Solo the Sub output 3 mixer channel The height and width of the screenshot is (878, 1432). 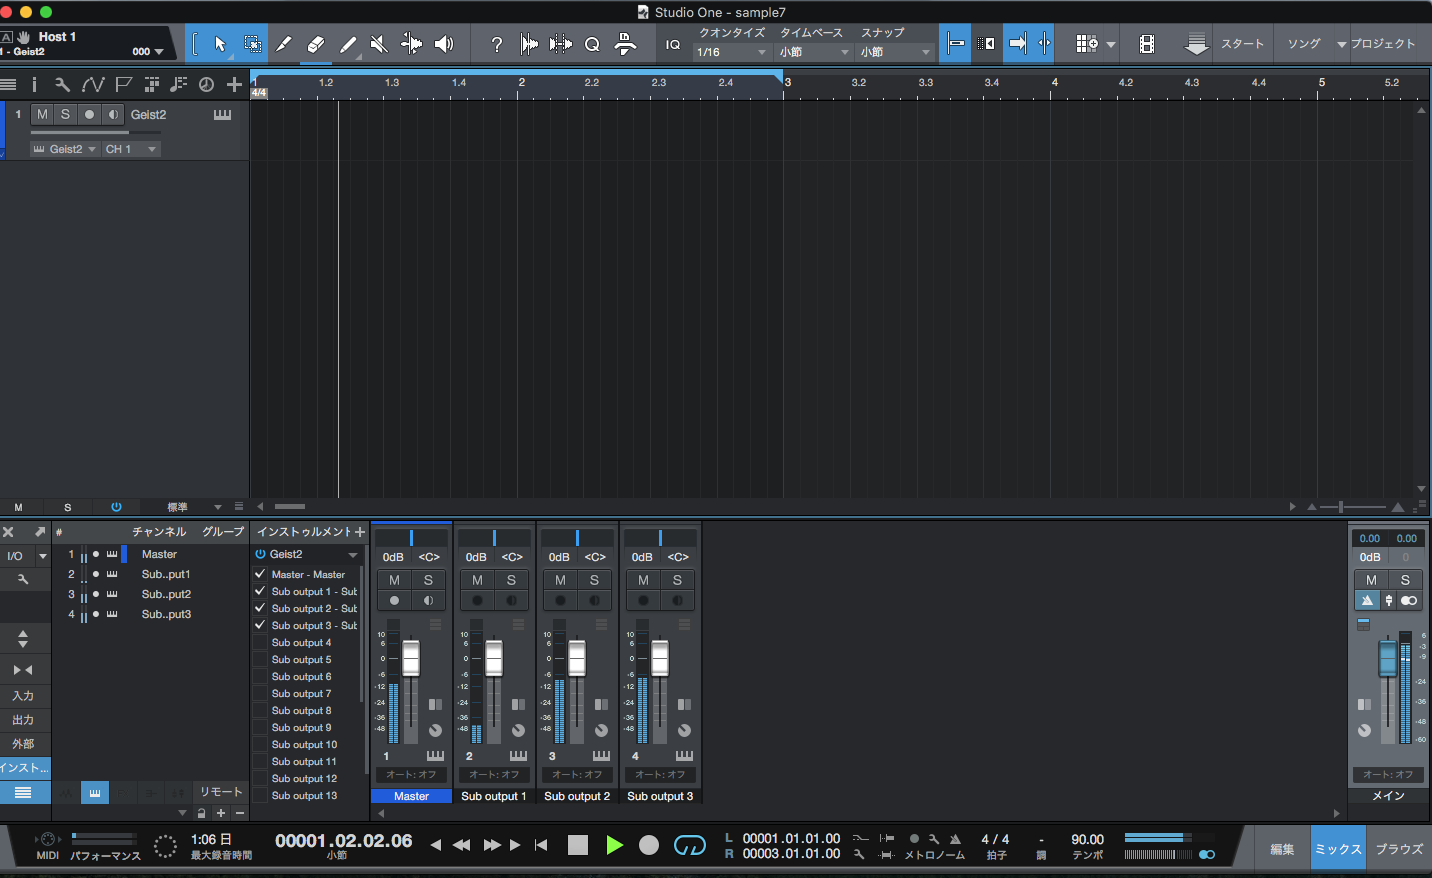(677, 580)
